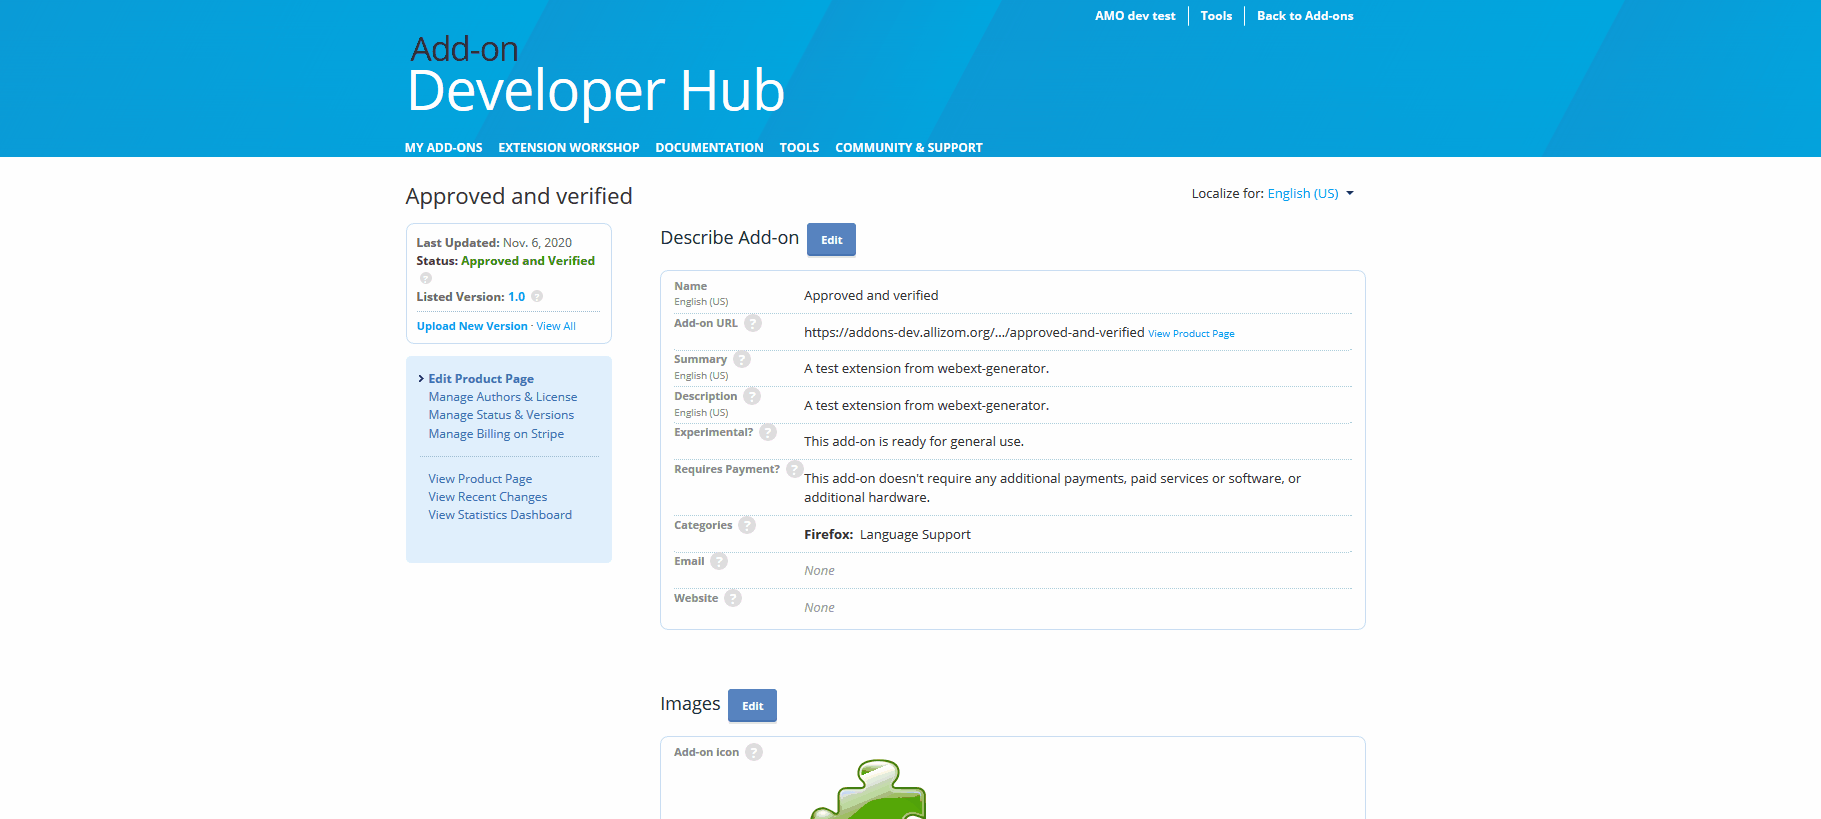The image size is (1821, 819).
Task: Click the 'Nov. 6, 2020' last updated date
Action: pyautogui.click(x=537, y=243)
